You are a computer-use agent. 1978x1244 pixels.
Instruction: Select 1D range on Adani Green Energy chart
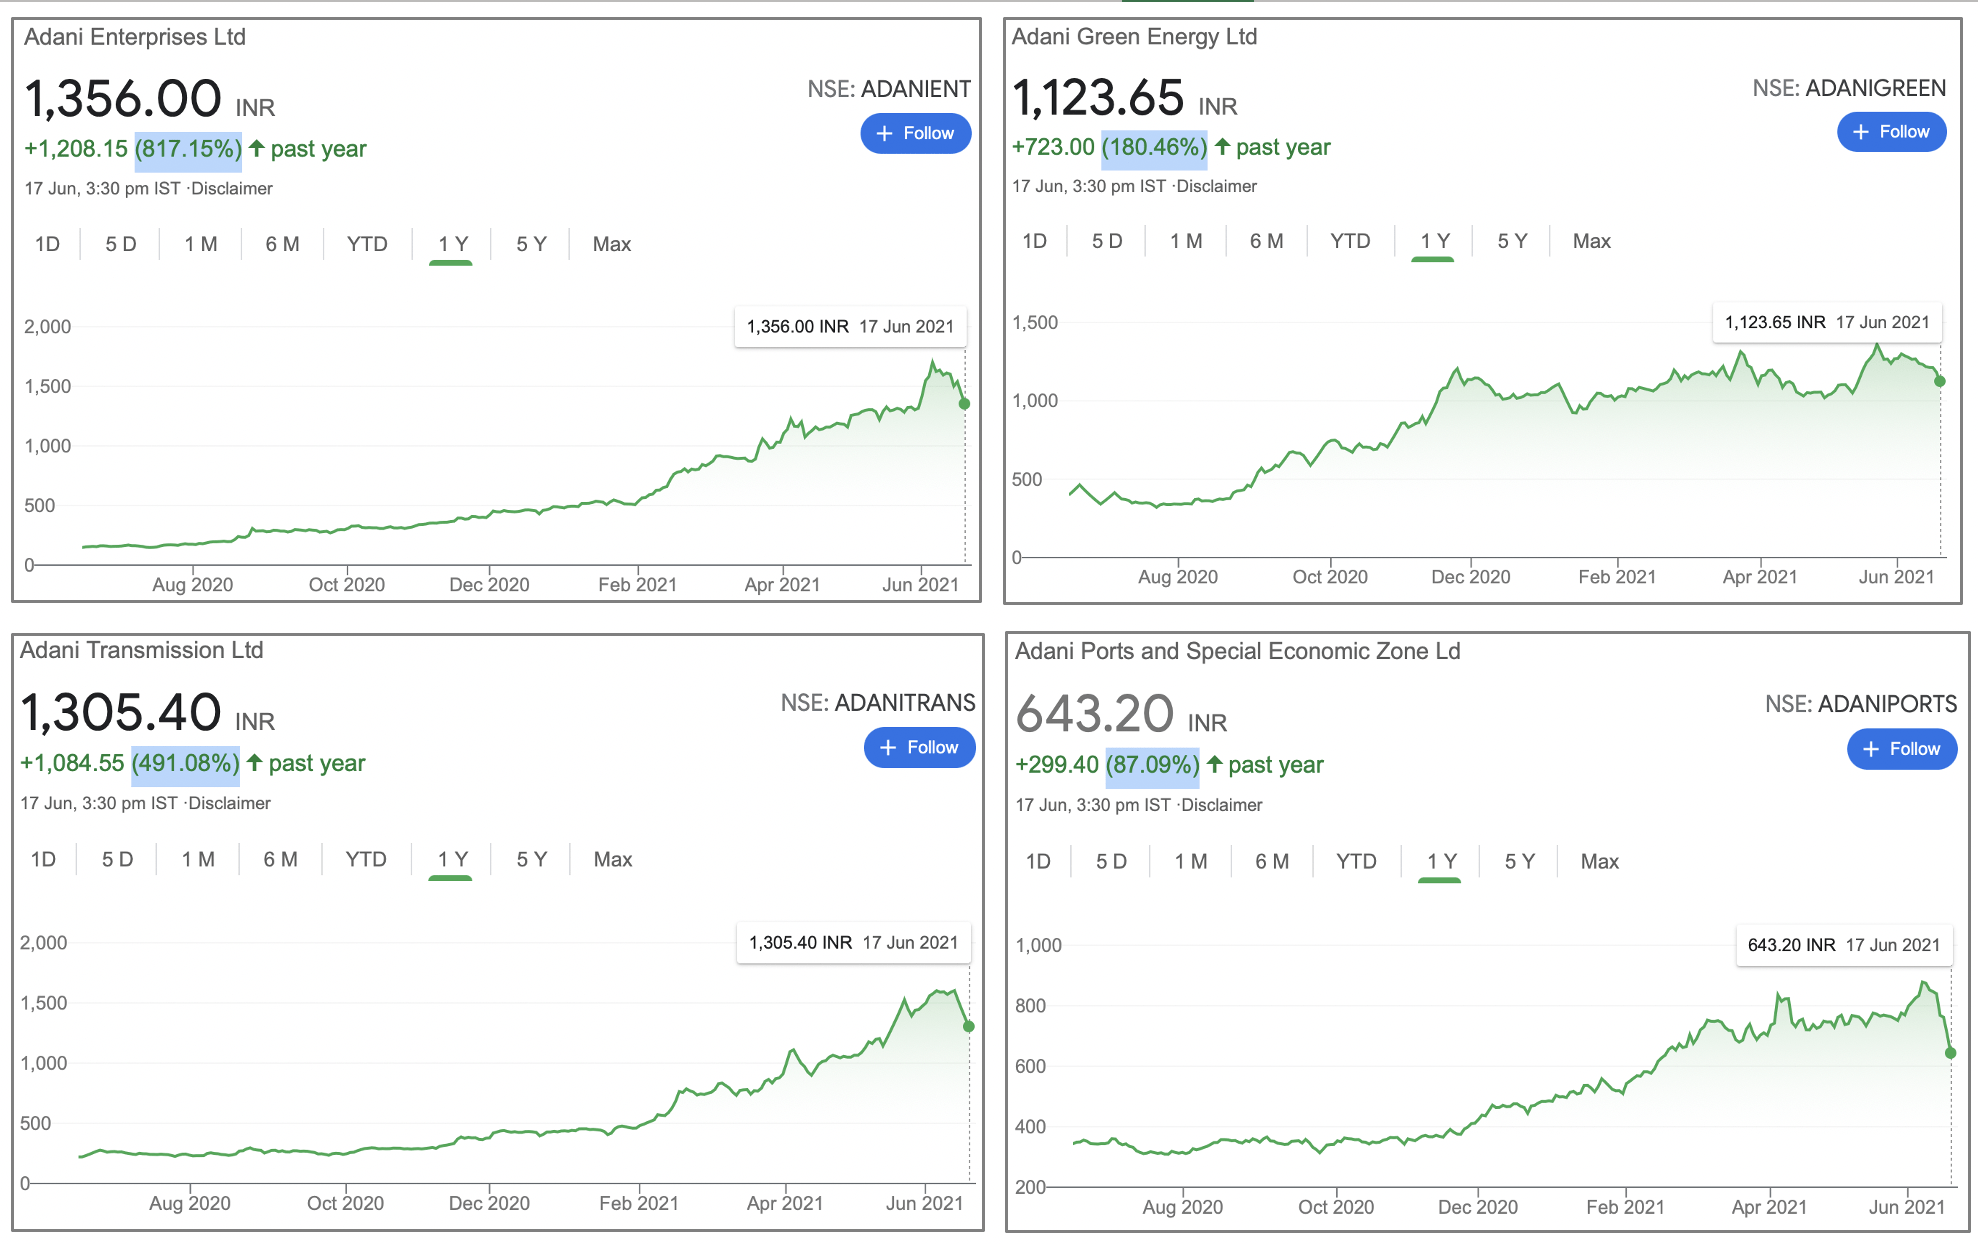coord(1035,241)
